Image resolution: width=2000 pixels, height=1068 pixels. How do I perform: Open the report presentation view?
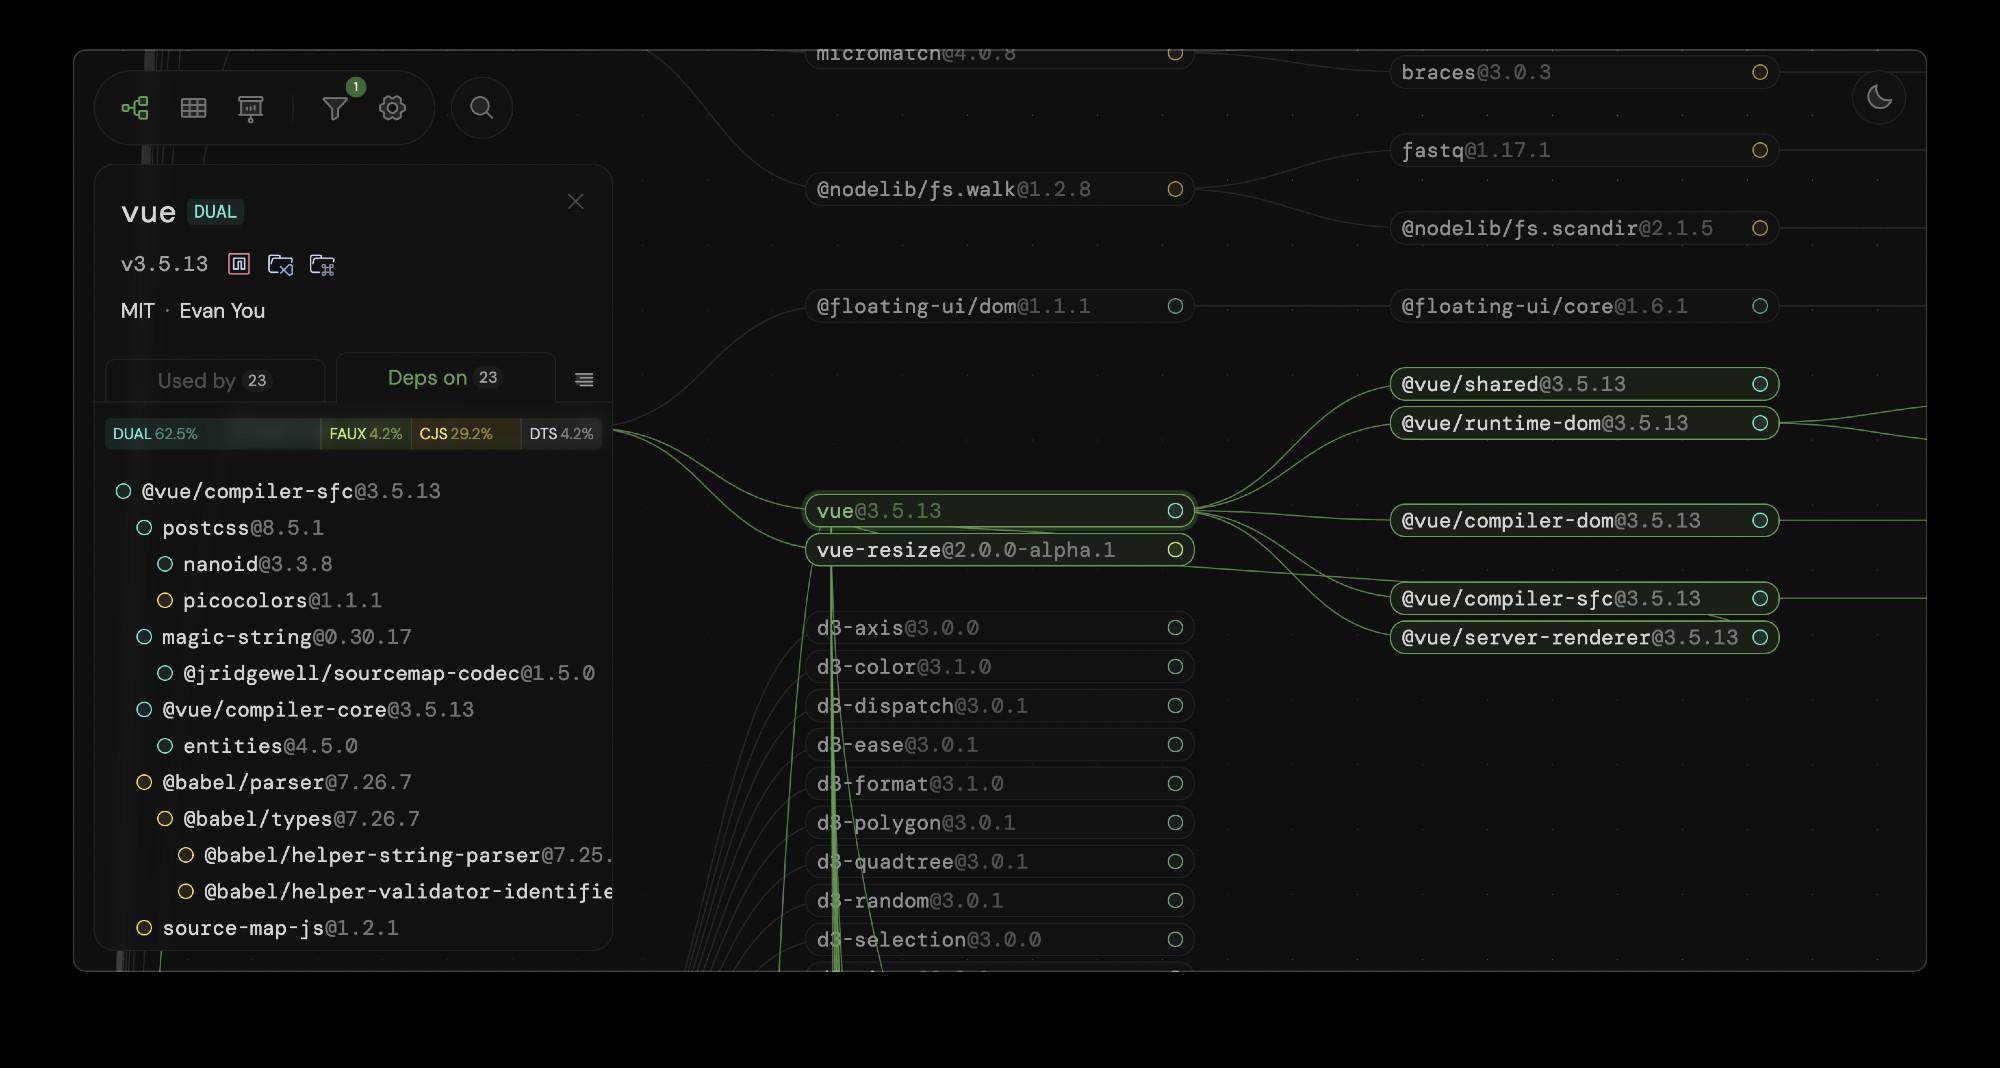(x=250, y=108)
